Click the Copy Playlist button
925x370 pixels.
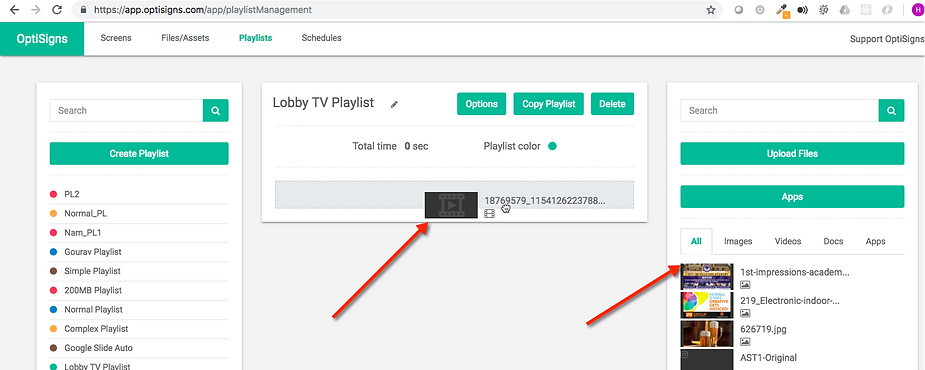pos(549,104)
